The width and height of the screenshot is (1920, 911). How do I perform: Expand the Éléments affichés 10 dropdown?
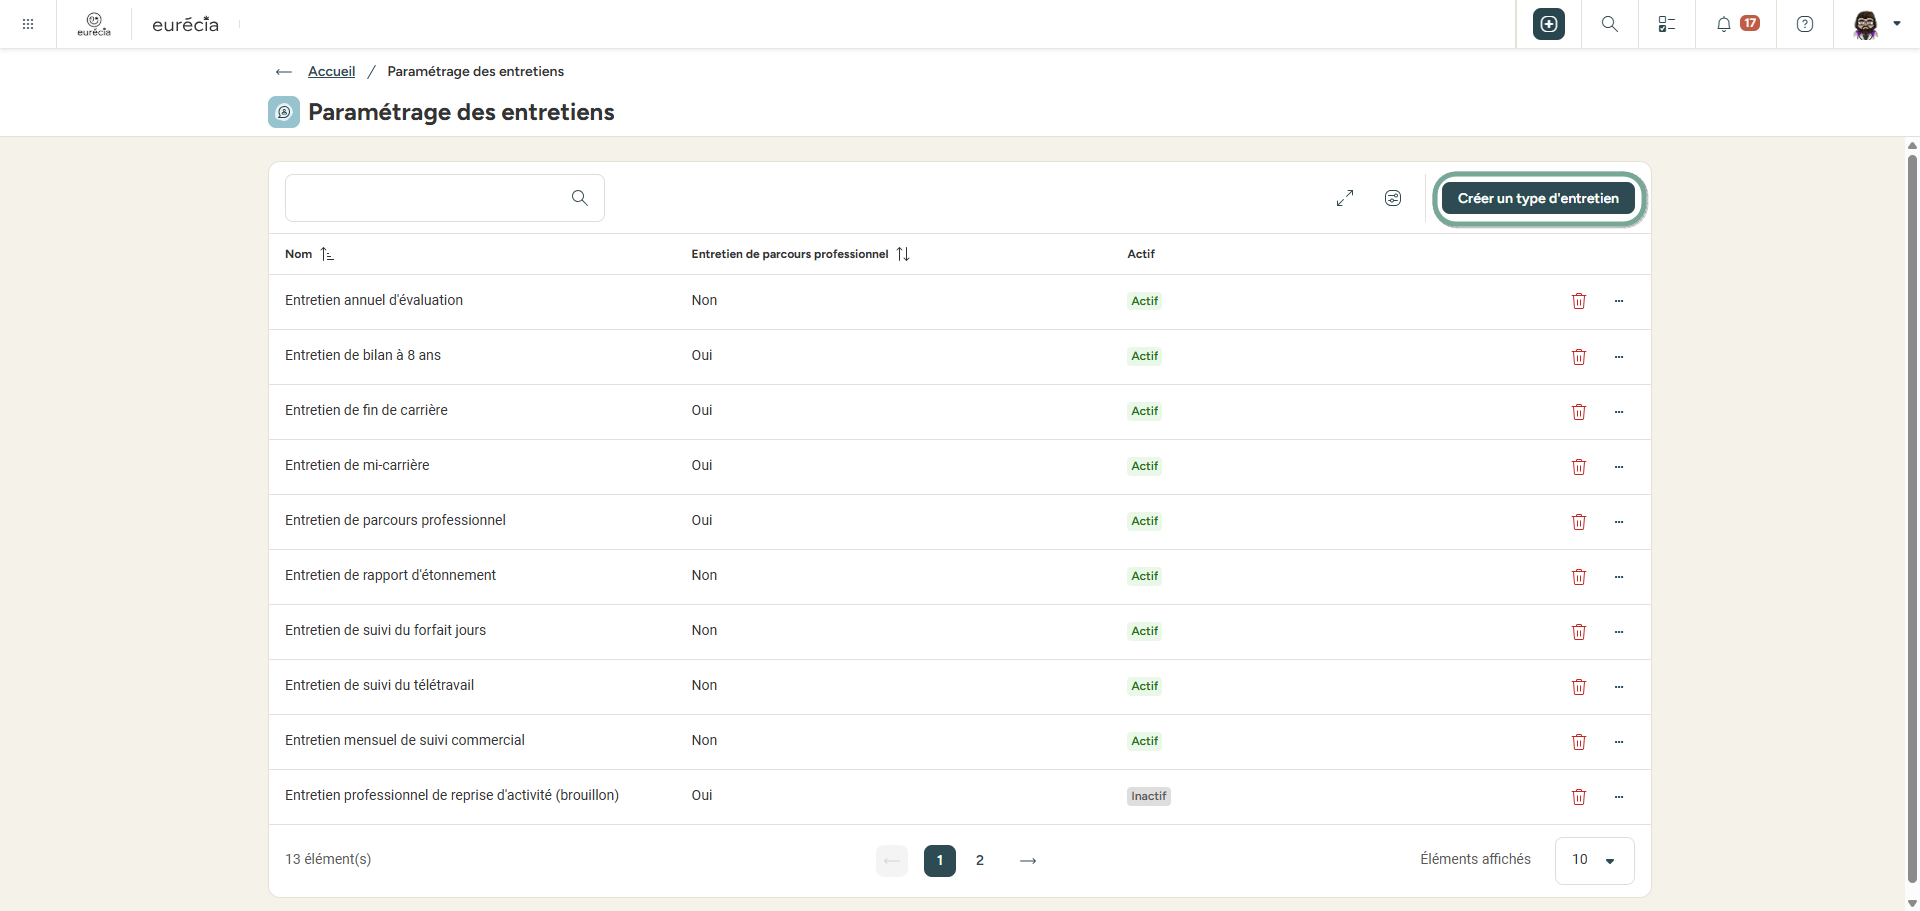1595,860
